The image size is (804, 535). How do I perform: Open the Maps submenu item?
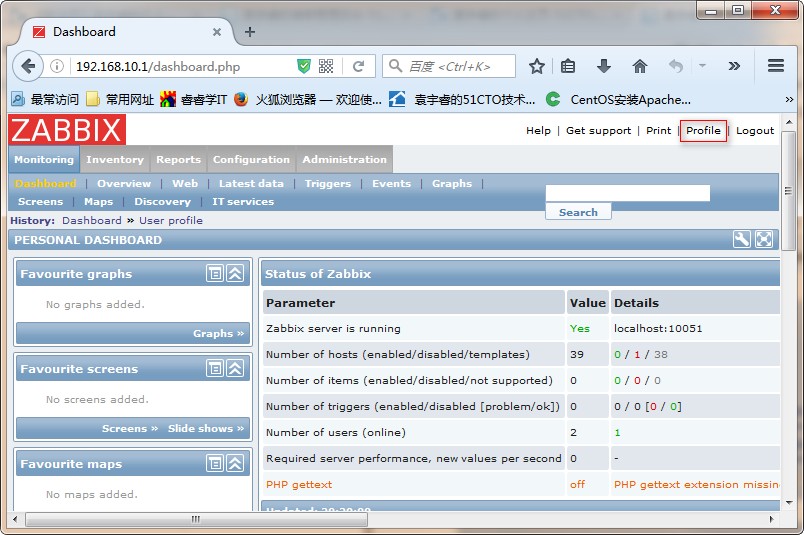(x=98, y=202)
